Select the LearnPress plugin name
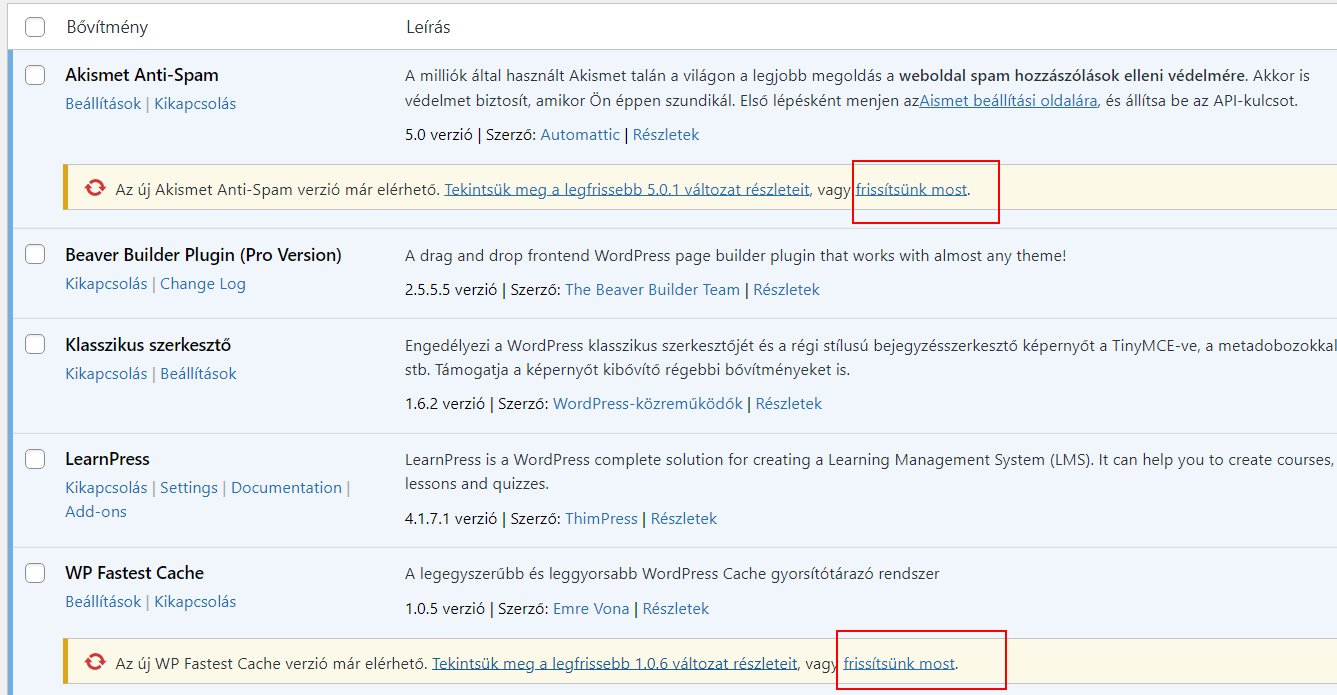Screen dimensions: 1337x695 pos(107,459)
